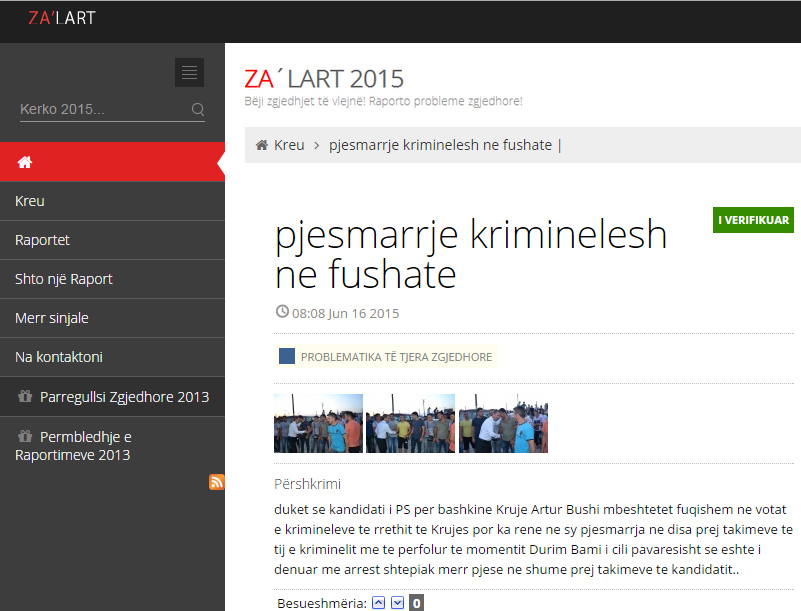Viewport: 801px width, 611px height.
Task: Open the RSS feed via the orange icon
Action: (x=216, y=482)
